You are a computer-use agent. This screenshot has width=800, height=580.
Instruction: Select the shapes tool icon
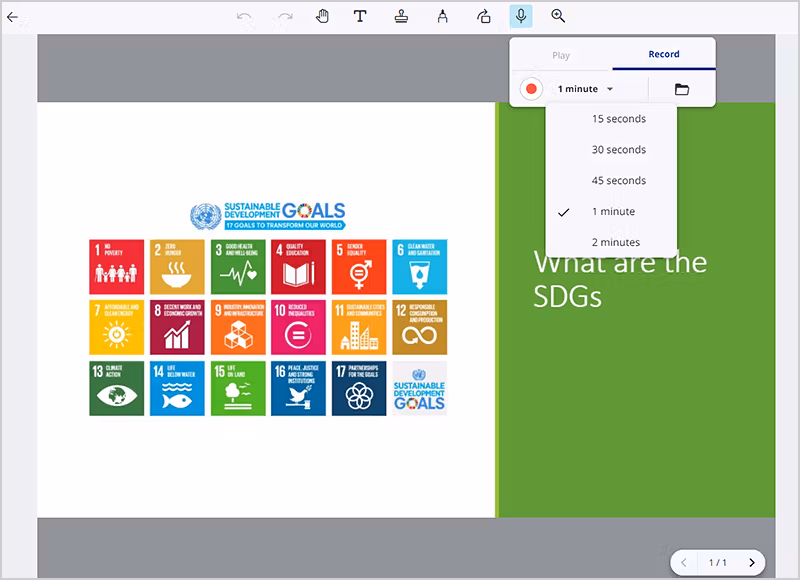483,16
